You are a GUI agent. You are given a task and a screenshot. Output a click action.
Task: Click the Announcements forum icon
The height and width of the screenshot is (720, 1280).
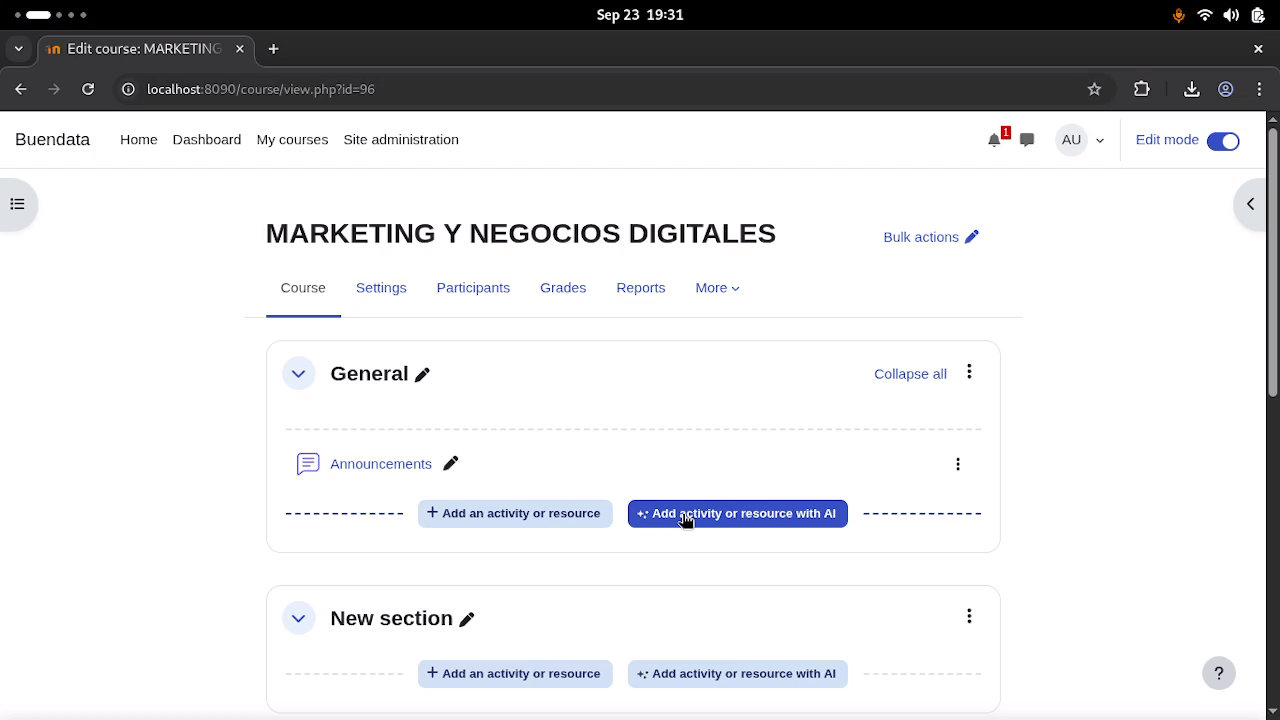[x=308, y=463]
